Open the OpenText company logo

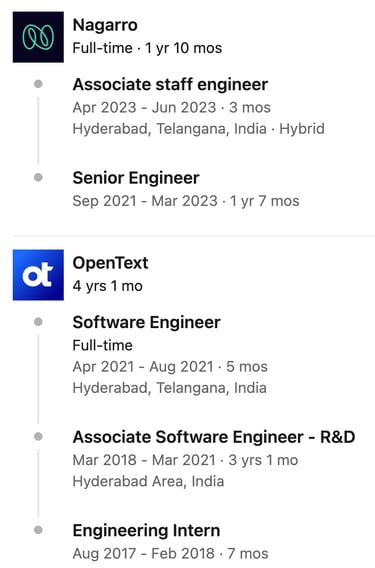(x=38, y=275)
